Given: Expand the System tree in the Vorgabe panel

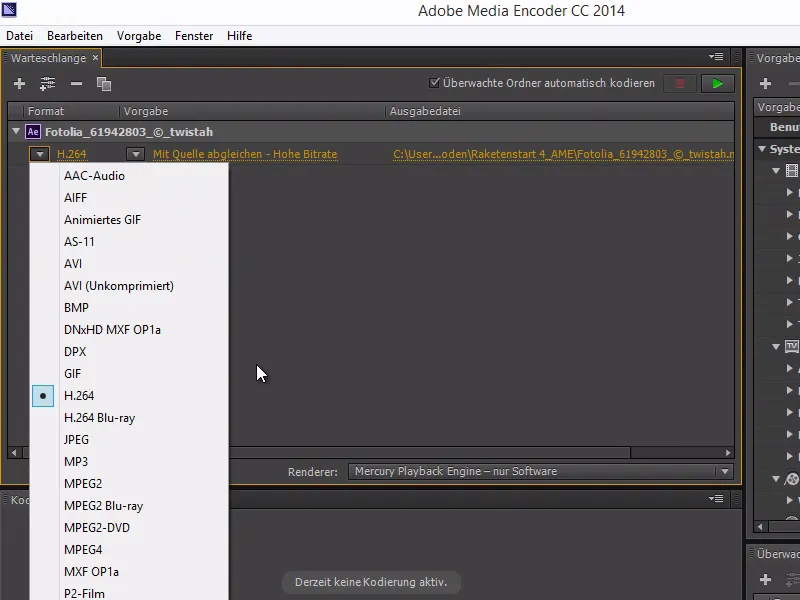Looking at the screenshot, I should 761,148.
